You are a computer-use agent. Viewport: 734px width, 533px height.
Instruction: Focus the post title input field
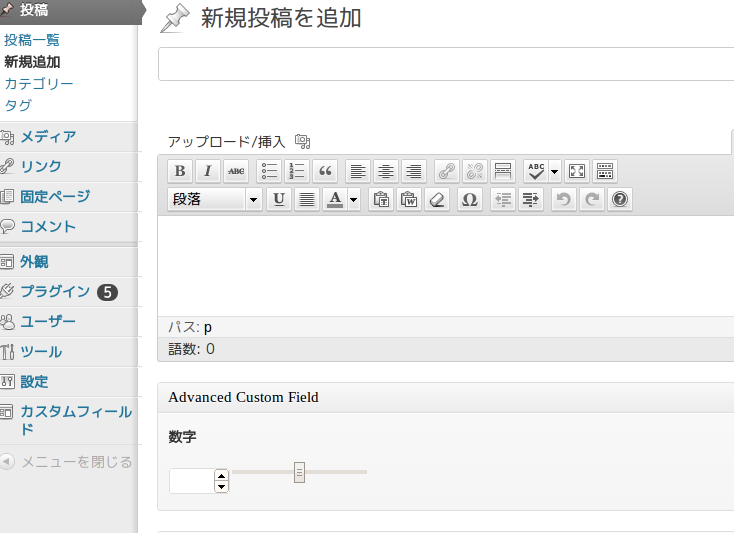point(446,64)
